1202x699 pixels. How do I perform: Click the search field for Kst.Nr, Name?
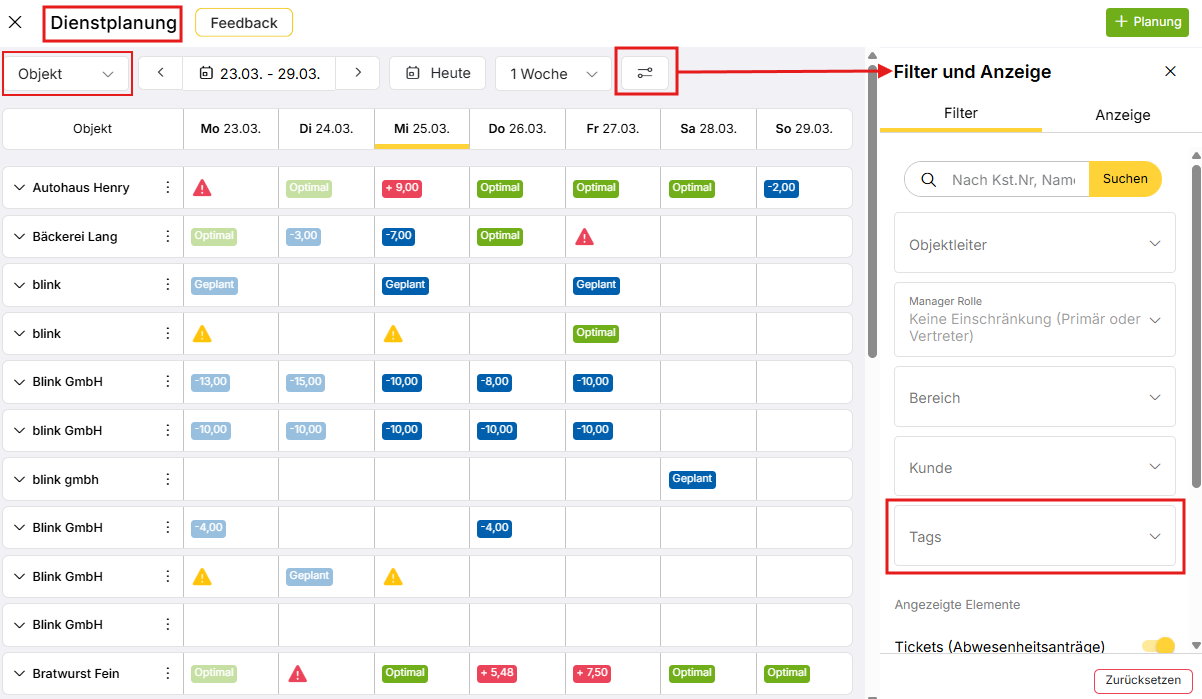click(1012, 179)
